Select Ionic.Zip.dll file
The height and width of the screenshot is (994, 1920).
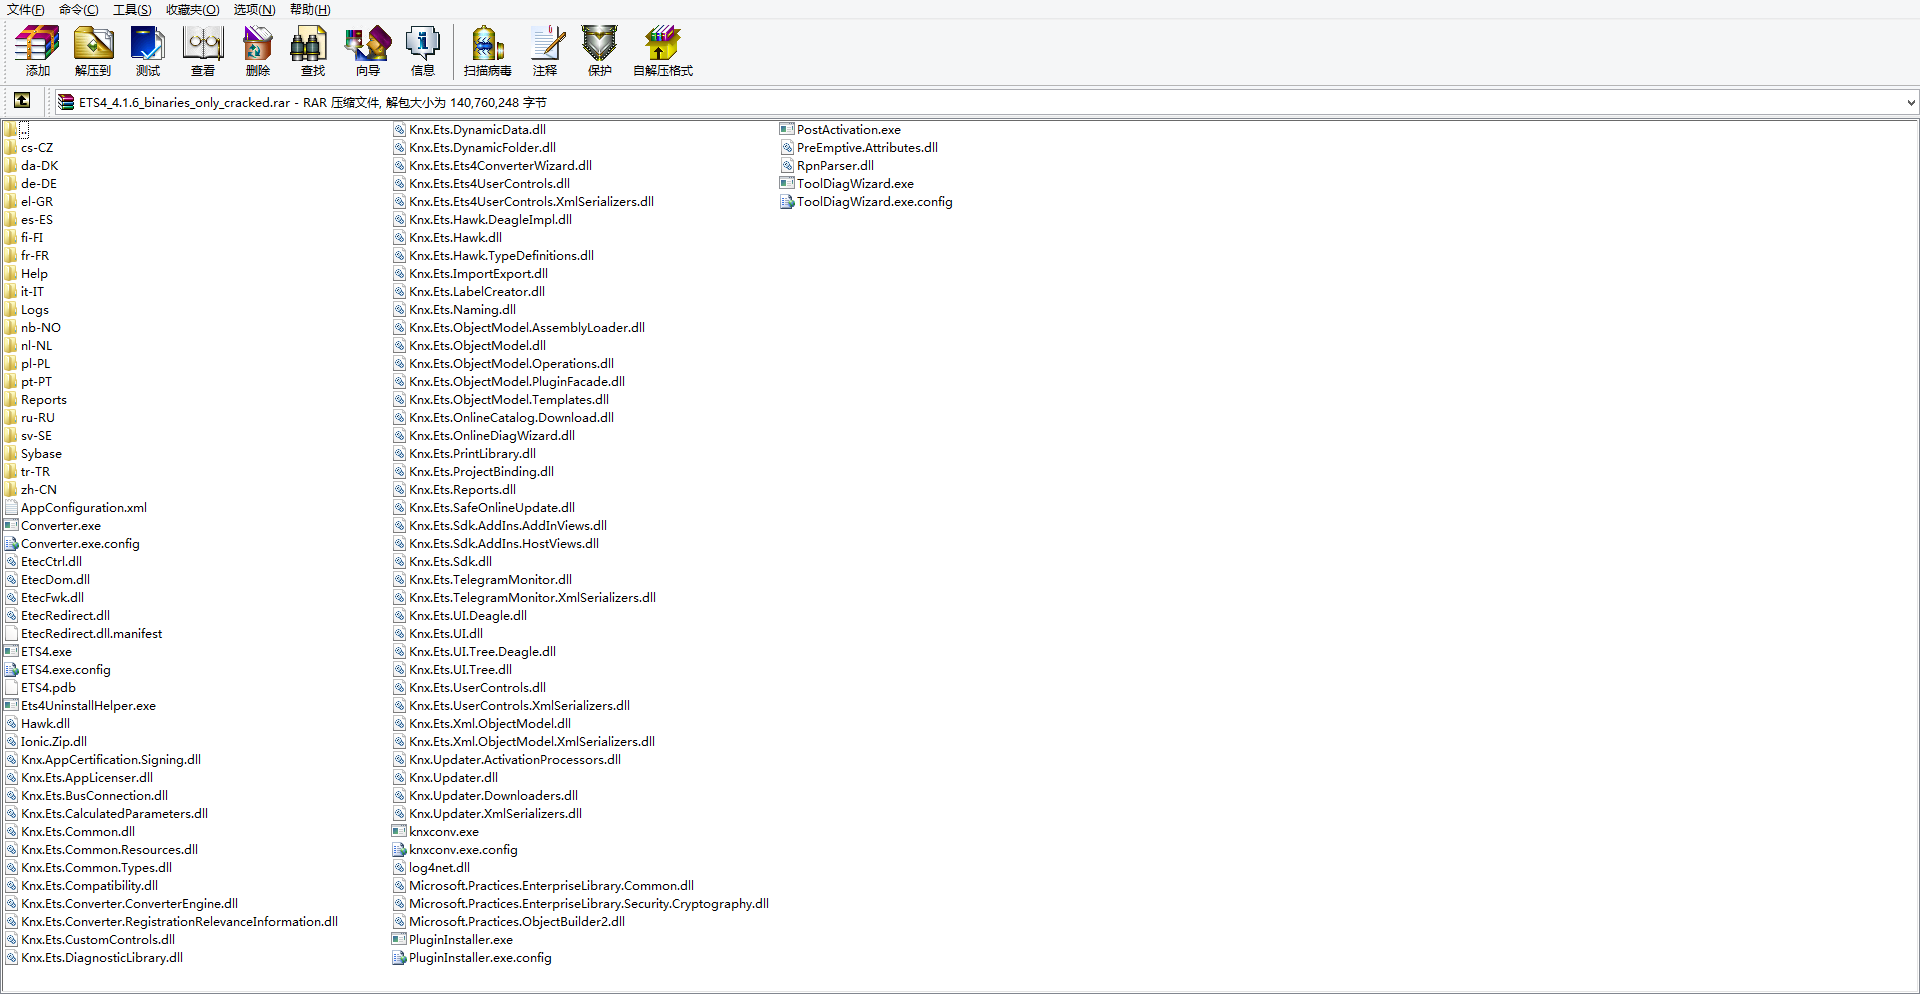click(46, 742)
